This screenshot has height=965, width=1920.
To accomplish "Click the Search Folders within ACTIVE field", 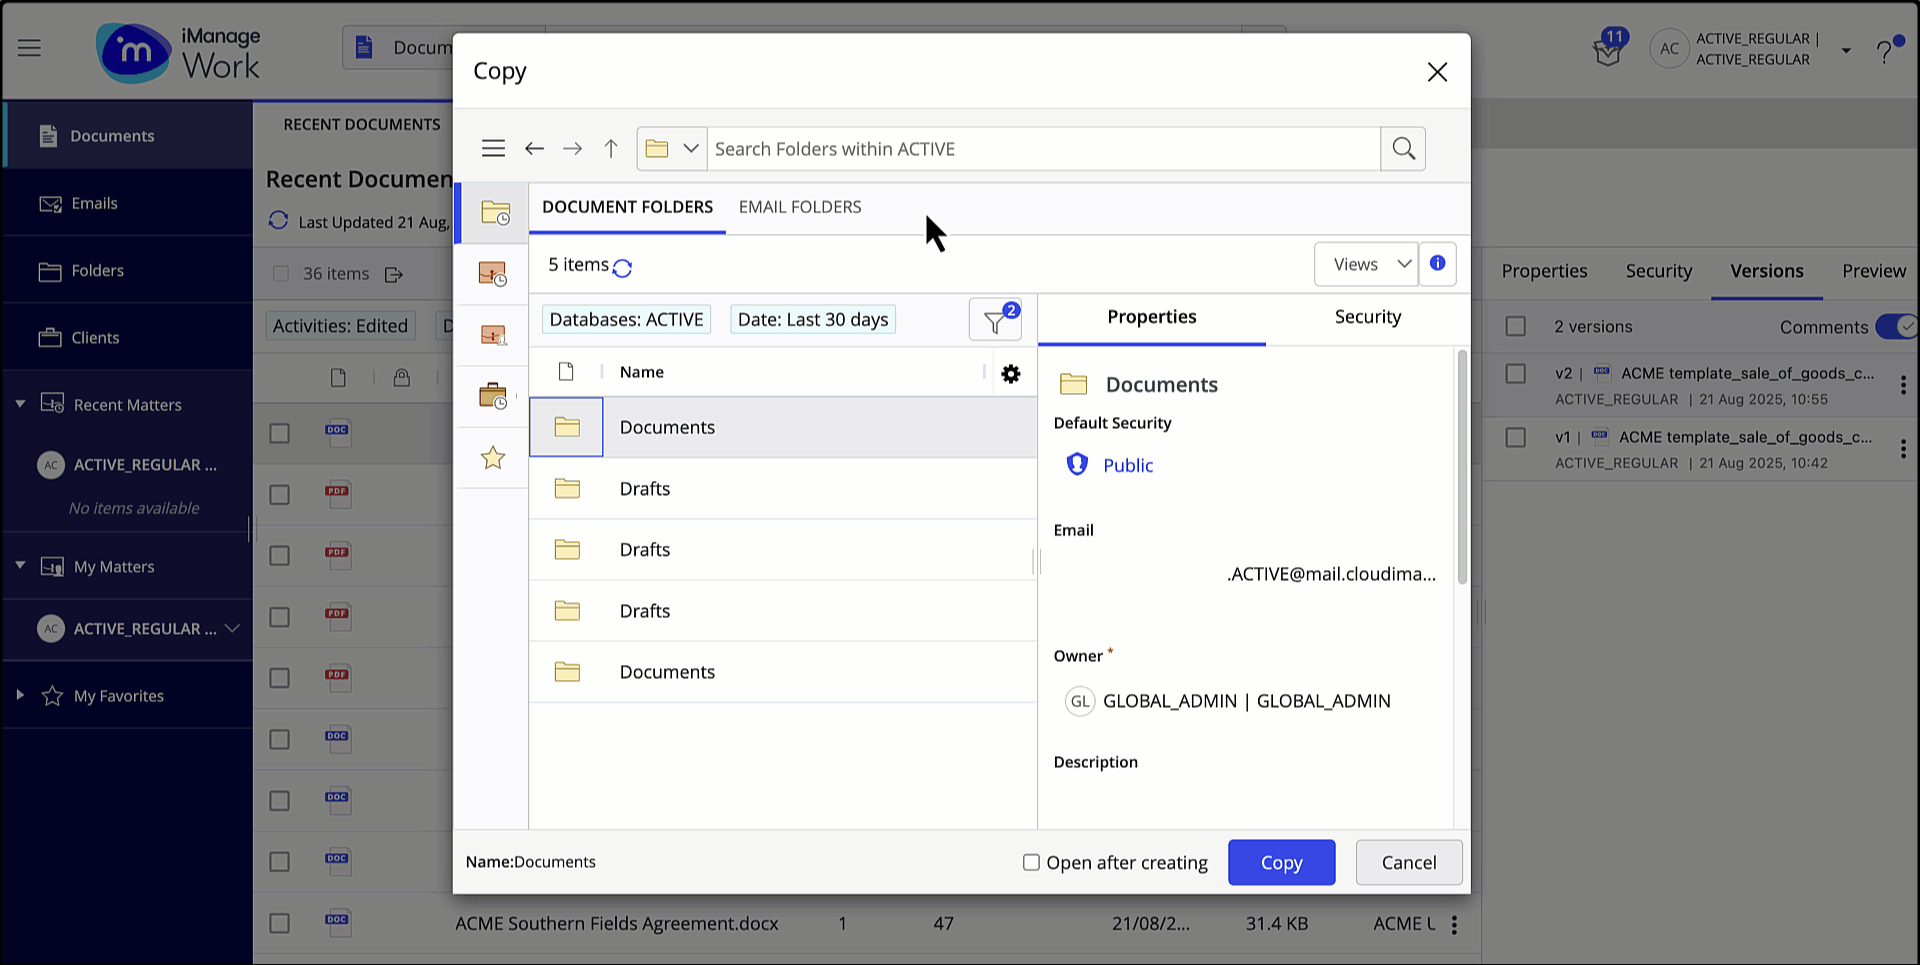I will [1043, 149].
